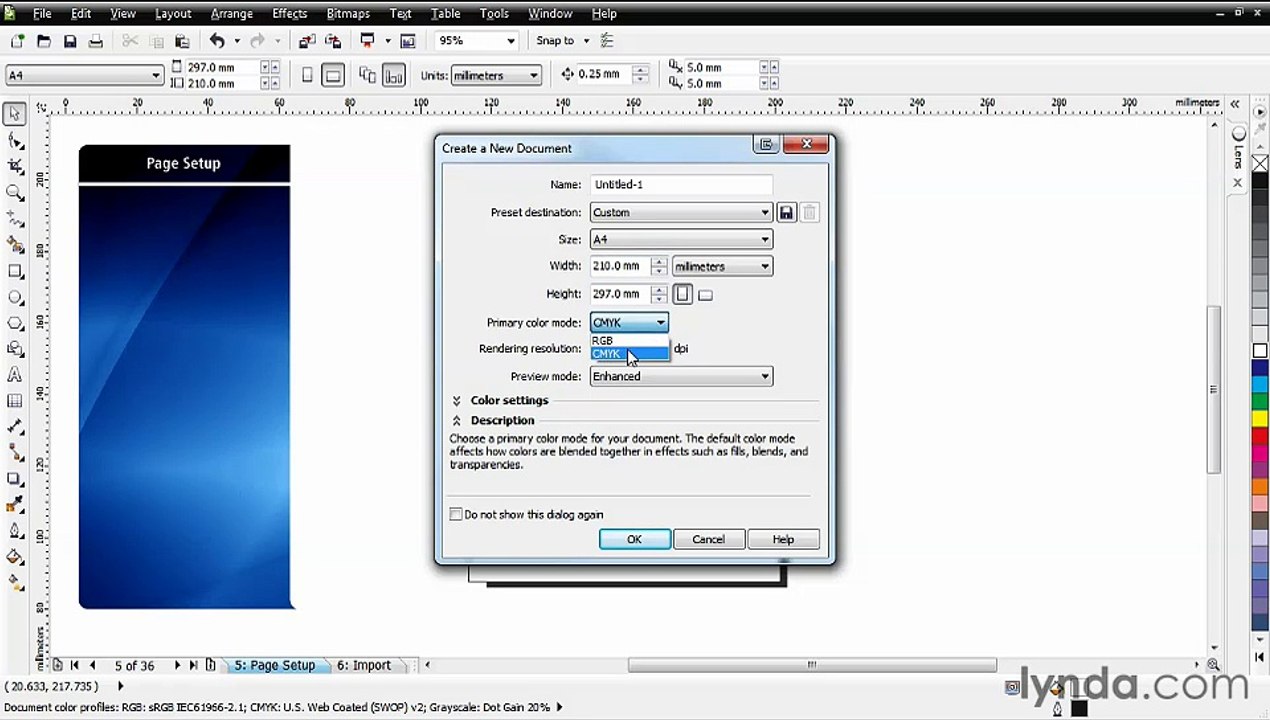Click the Undo arrow icon

217,41
